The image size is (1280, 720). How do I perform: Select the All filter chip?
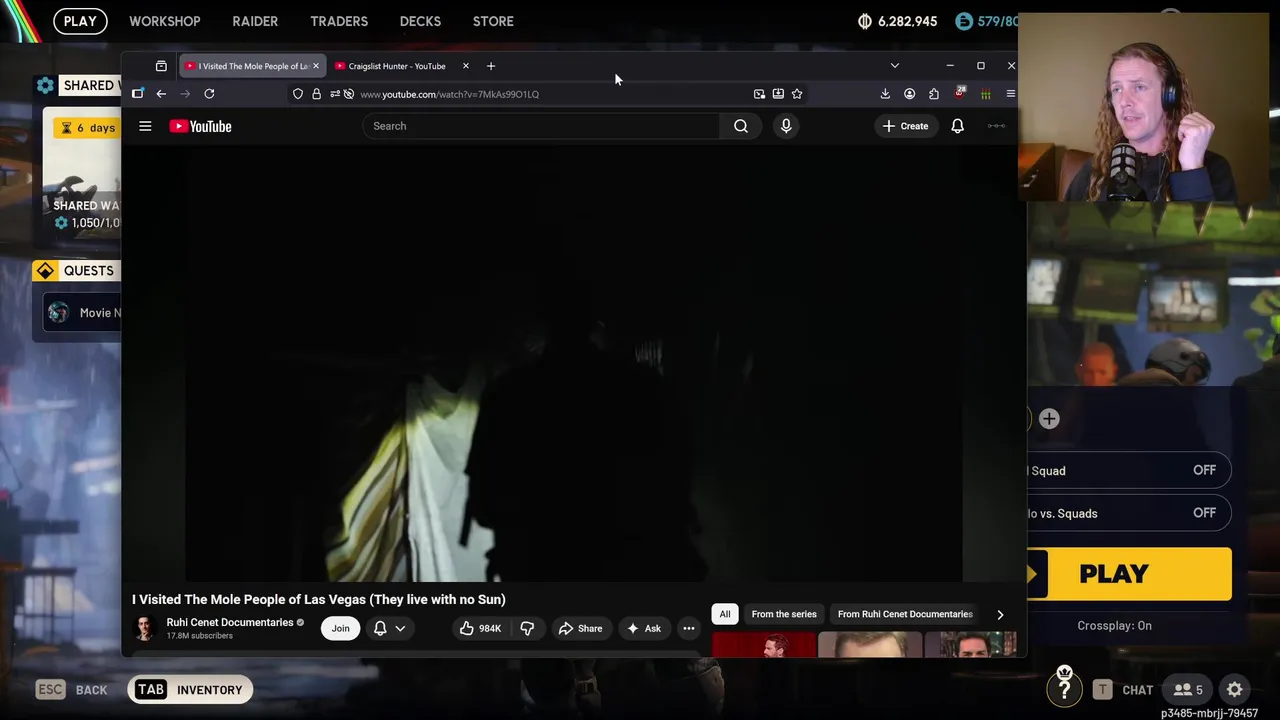725,614
